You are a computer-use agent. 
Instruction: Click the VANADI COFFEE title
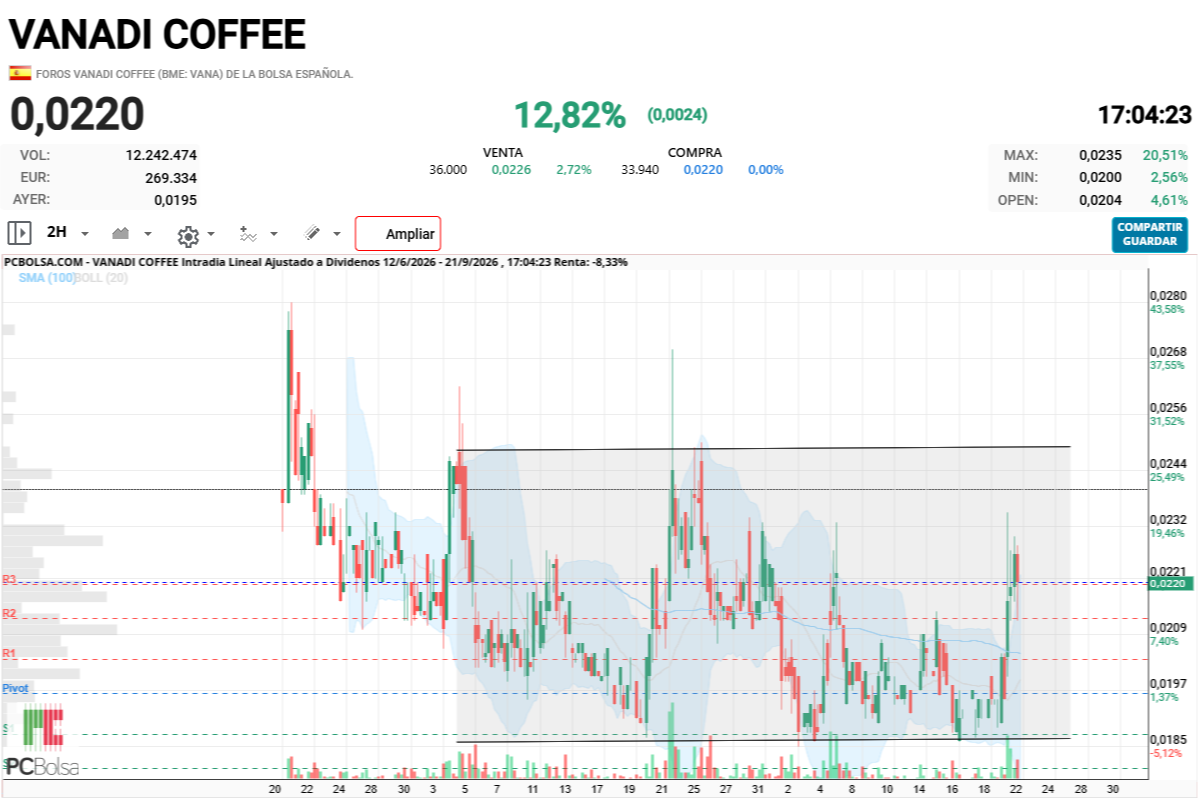tap(157, 35)
